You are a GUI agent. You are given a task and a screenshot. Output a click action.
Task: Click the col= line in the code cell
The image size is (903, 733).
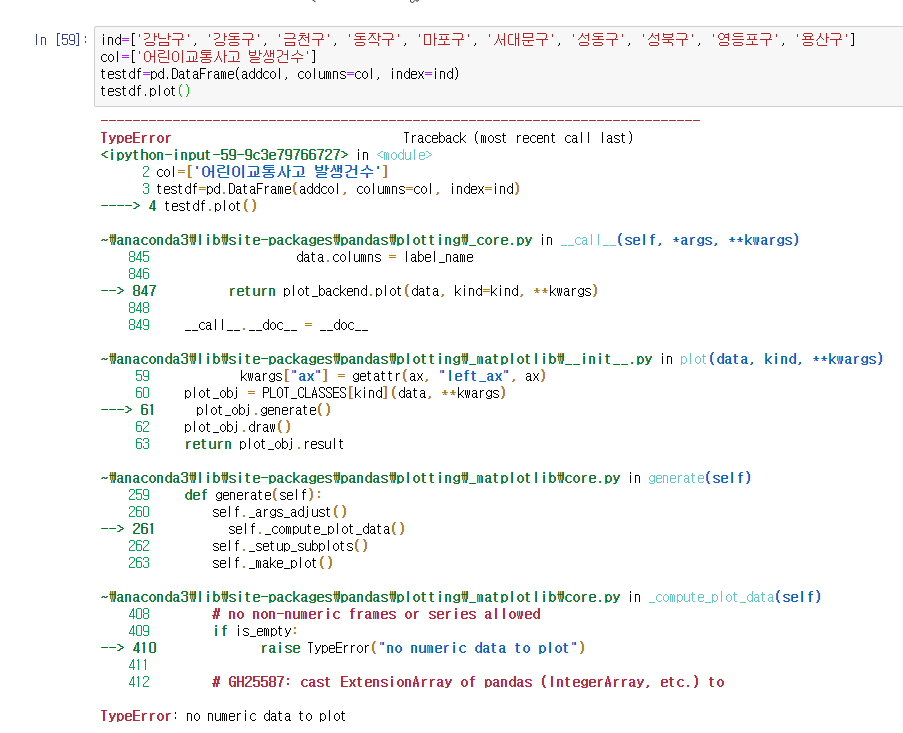208,57
